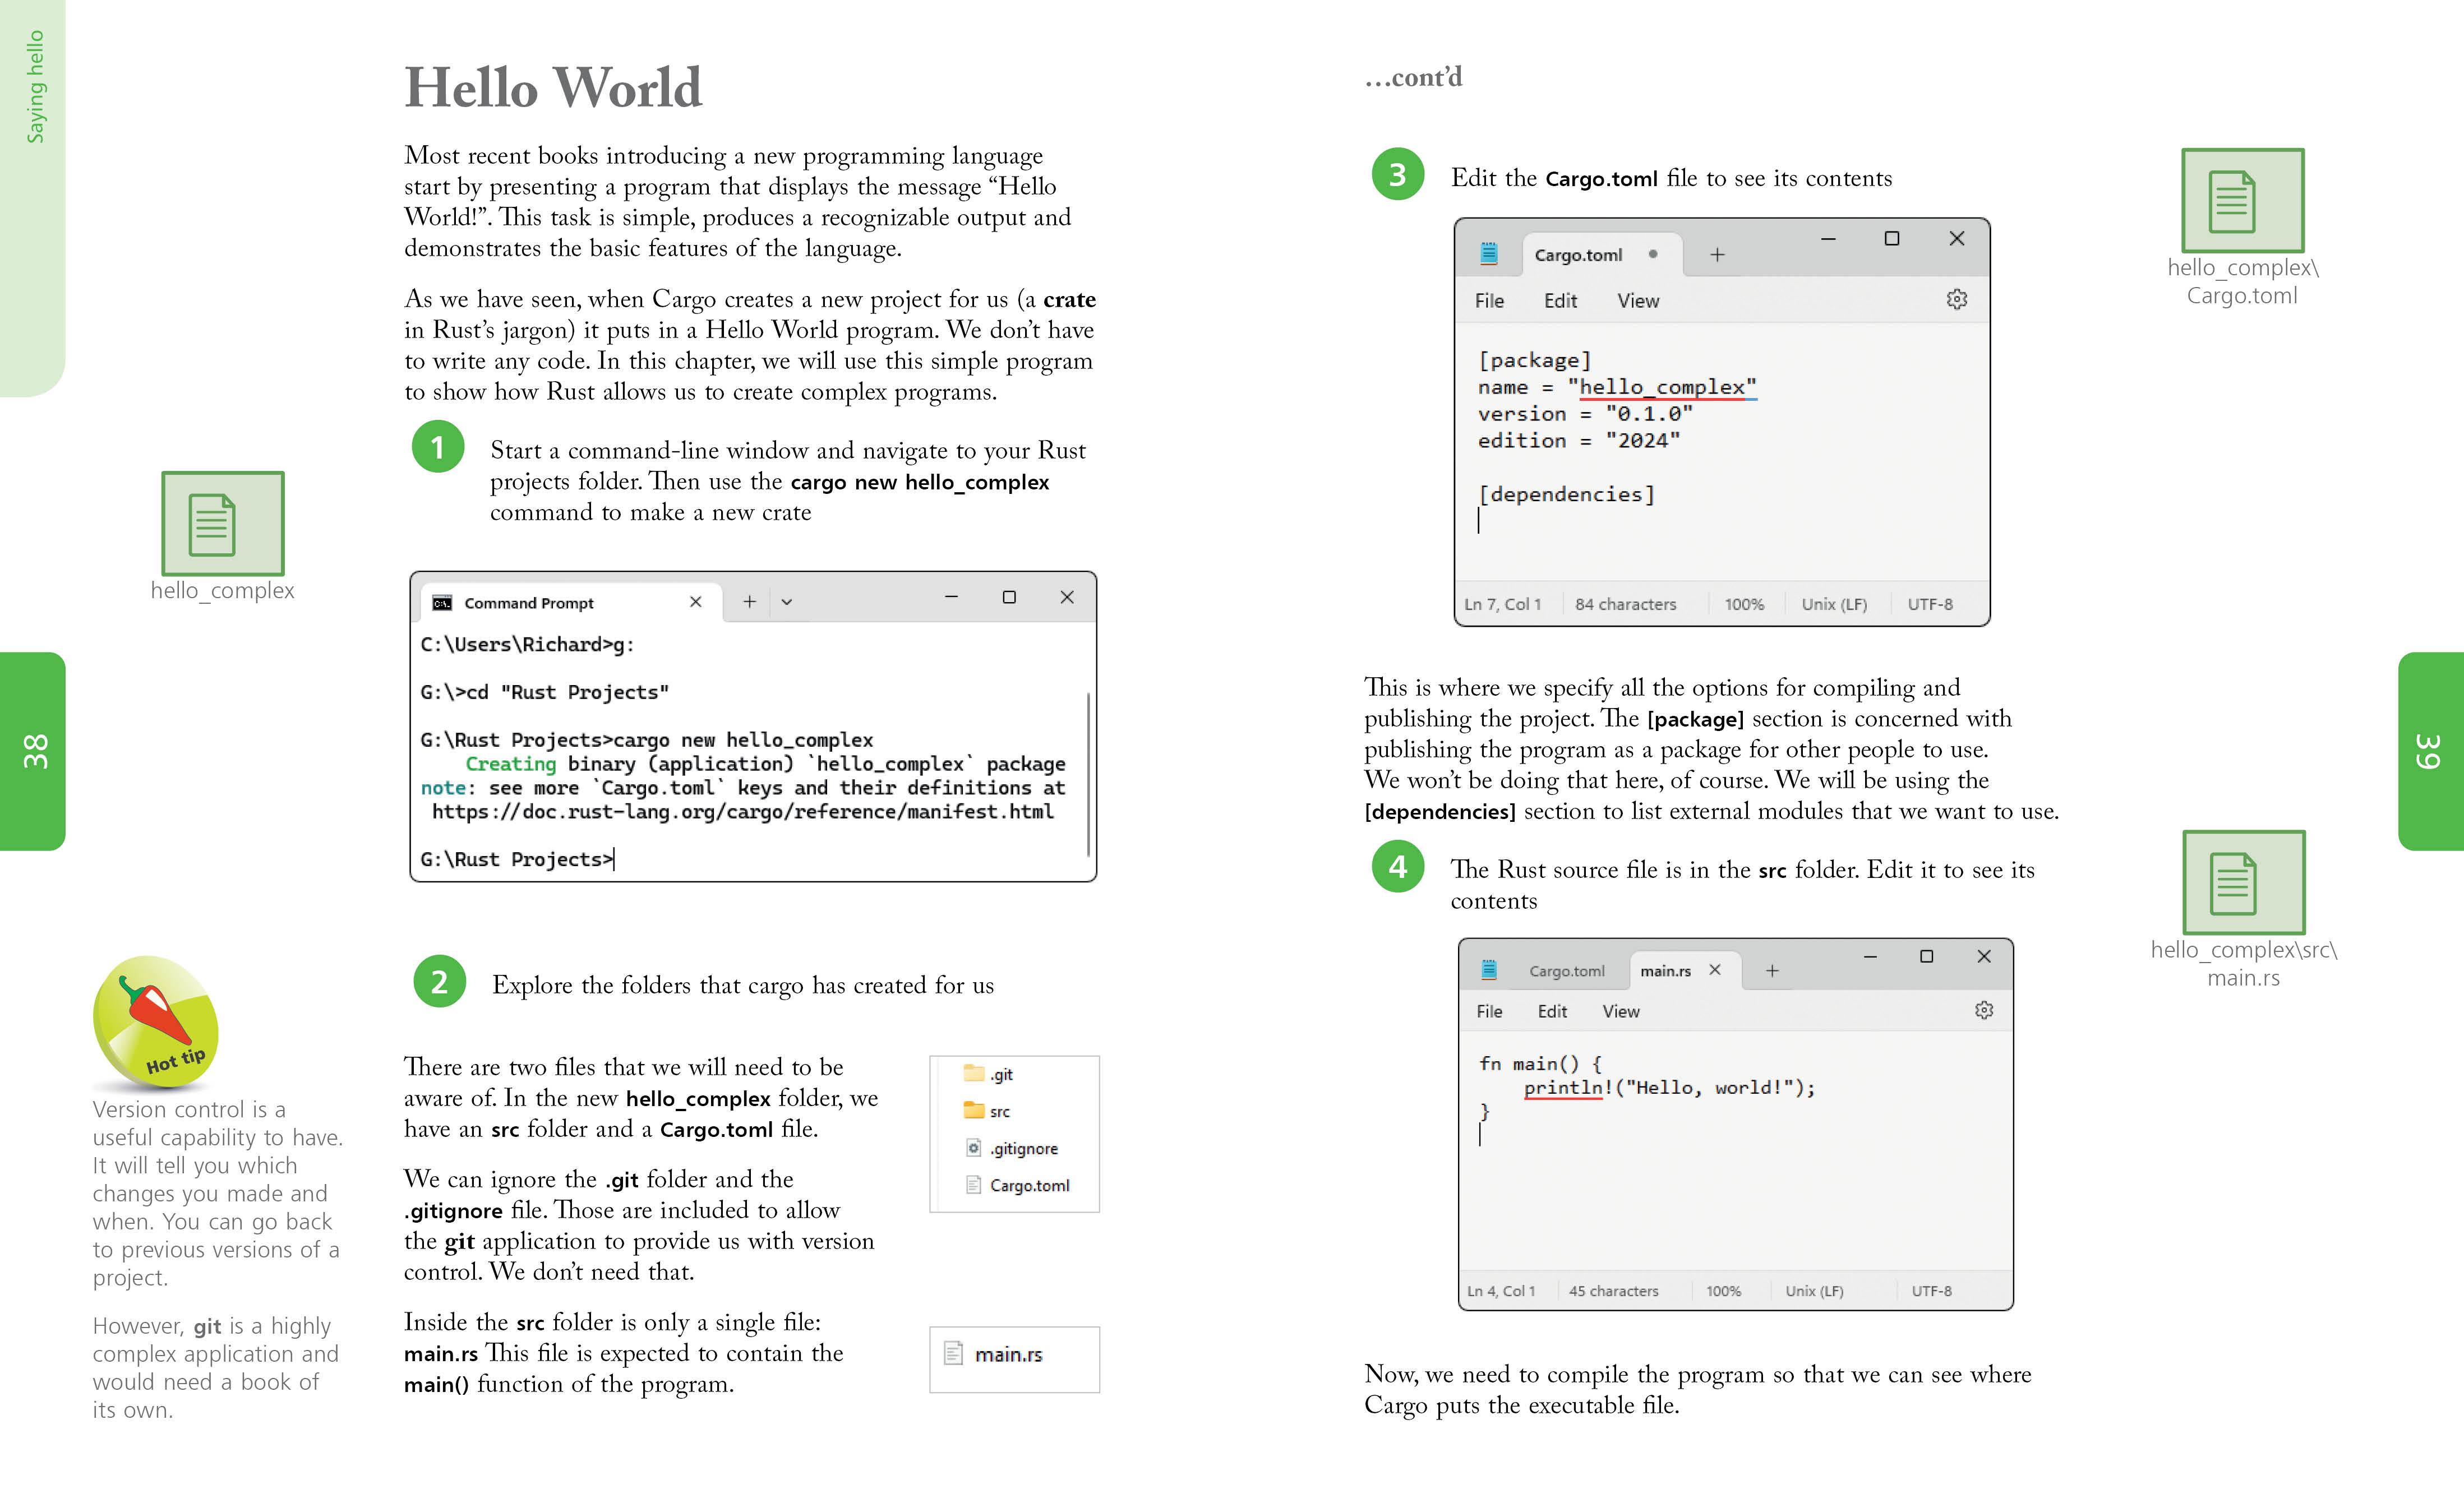Select the .gitignore file in the file list
The image size is (2464, 1503).
pos(1011,1148)
